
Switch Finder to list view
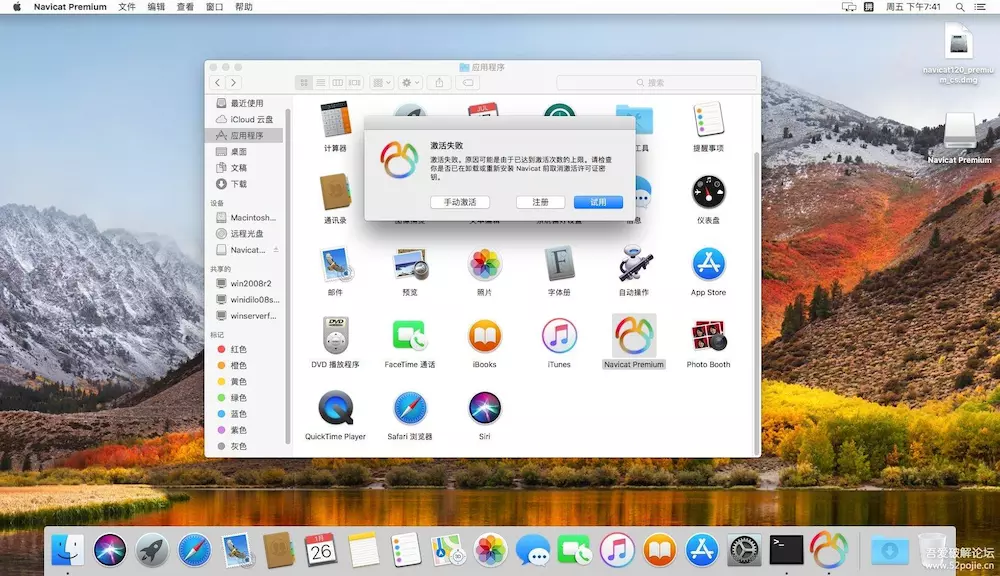(321, 82)
